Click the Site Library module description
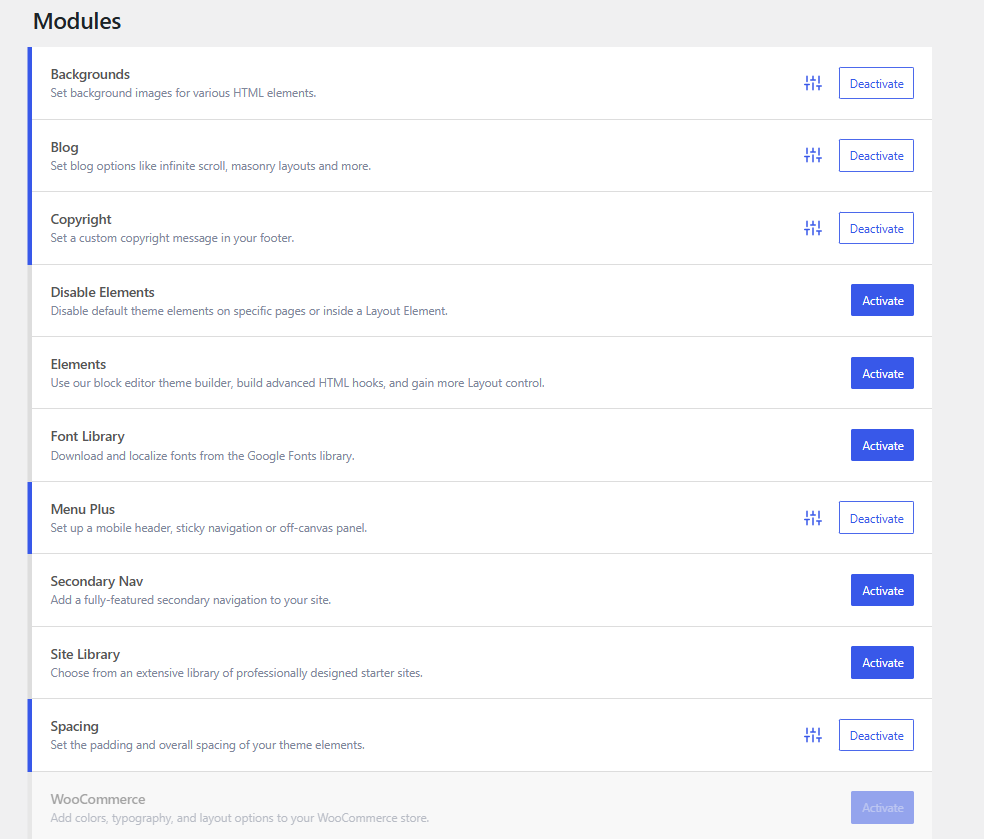 (x=236, y=673)
